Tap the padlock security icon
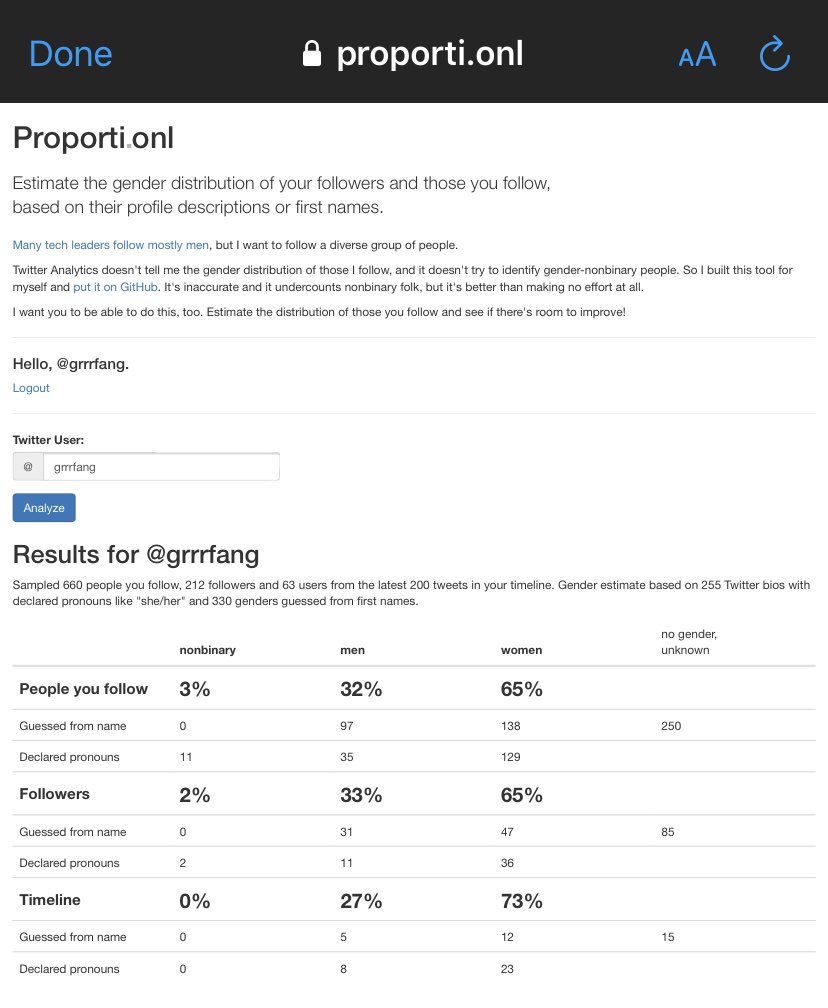The height and width of the screenshot is (1008, 828). [x=312, y=53]
